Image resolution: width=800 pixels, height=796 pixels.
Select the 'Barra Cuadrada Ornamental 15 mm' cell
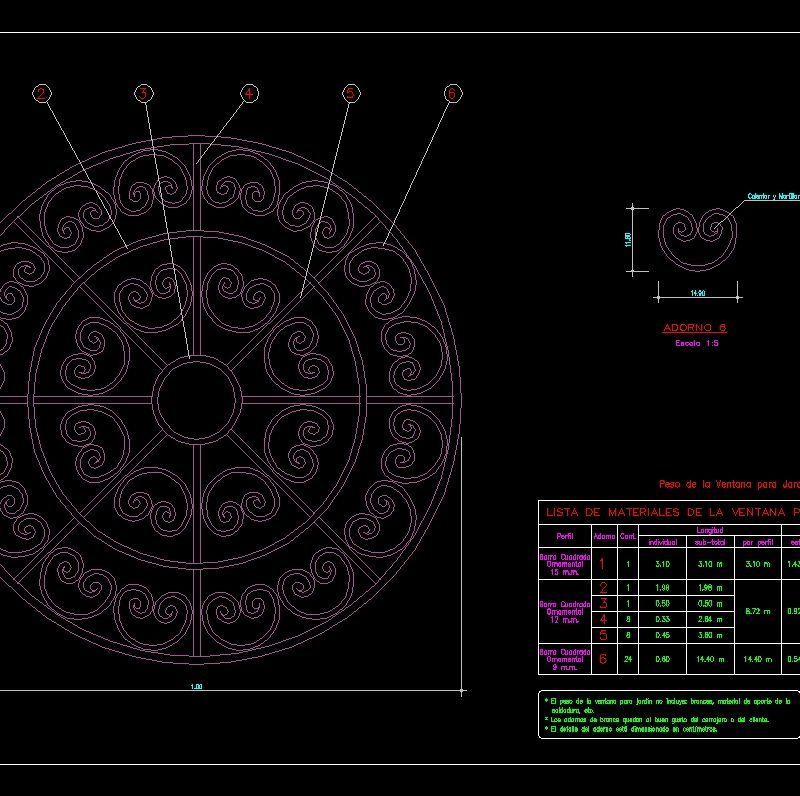point(565,565)
